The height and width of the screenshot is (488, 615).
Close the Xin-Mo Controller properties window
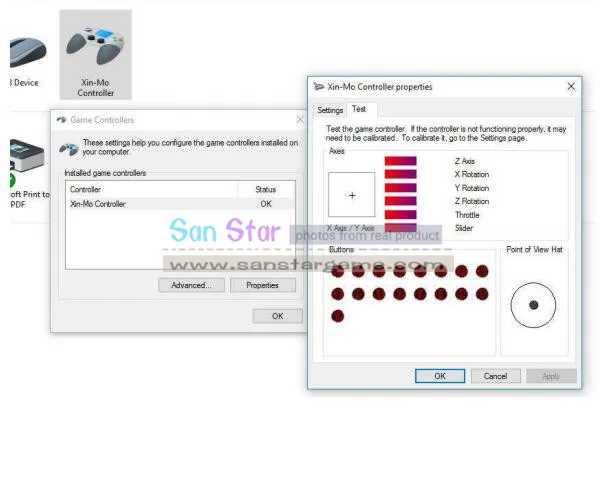tap(571, 86)
